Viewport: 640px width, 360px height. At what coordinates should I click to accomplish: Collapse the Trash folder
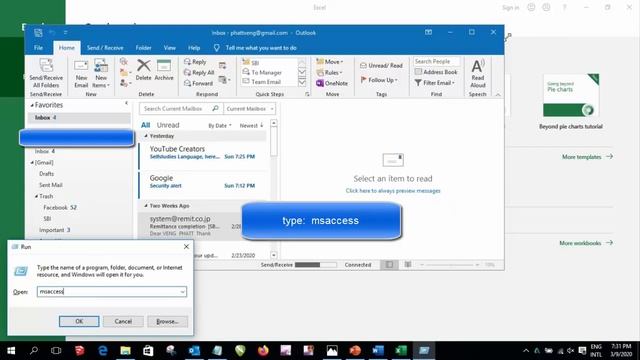(x=36, y=196)
